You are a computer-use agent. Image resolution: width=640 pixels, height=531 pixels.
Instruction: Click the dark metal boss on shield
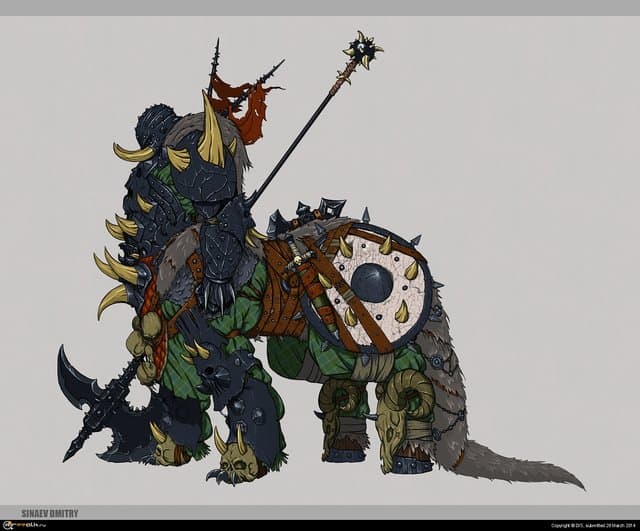click(x=371, y=283)
